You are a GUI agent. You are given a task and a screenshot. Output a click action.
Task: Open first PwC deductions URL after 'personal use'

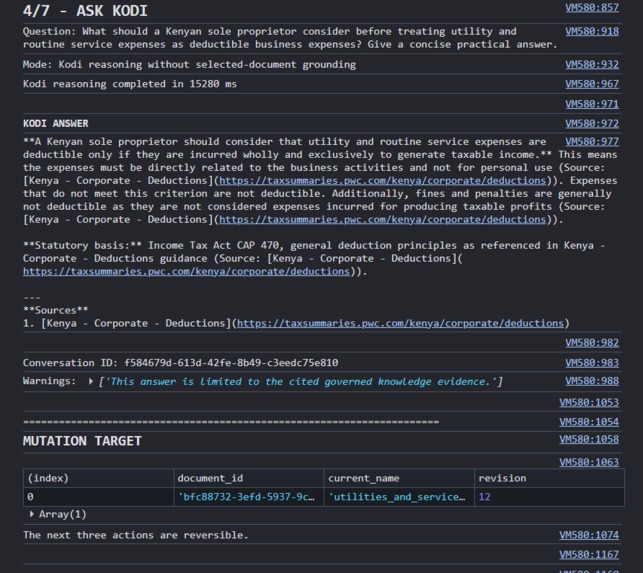[x=383, y=180]
